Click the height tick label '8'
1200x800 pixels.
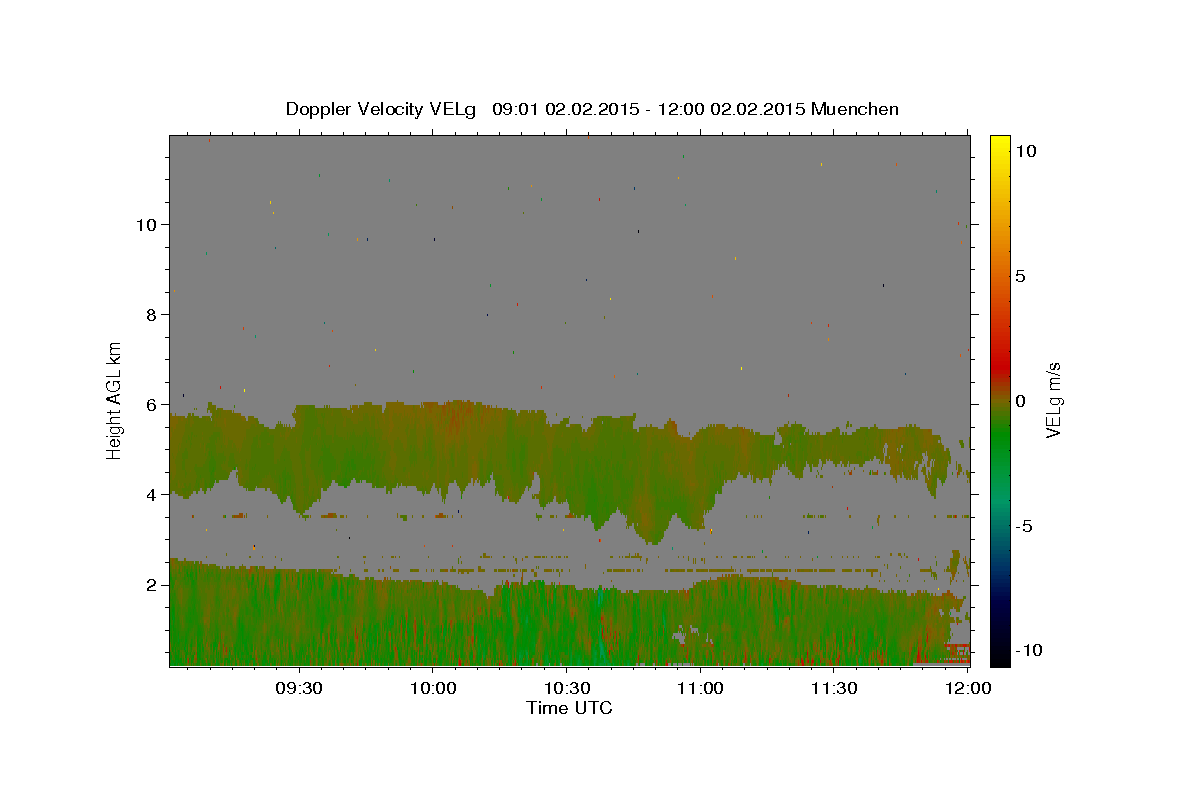(x=151, y=314)
